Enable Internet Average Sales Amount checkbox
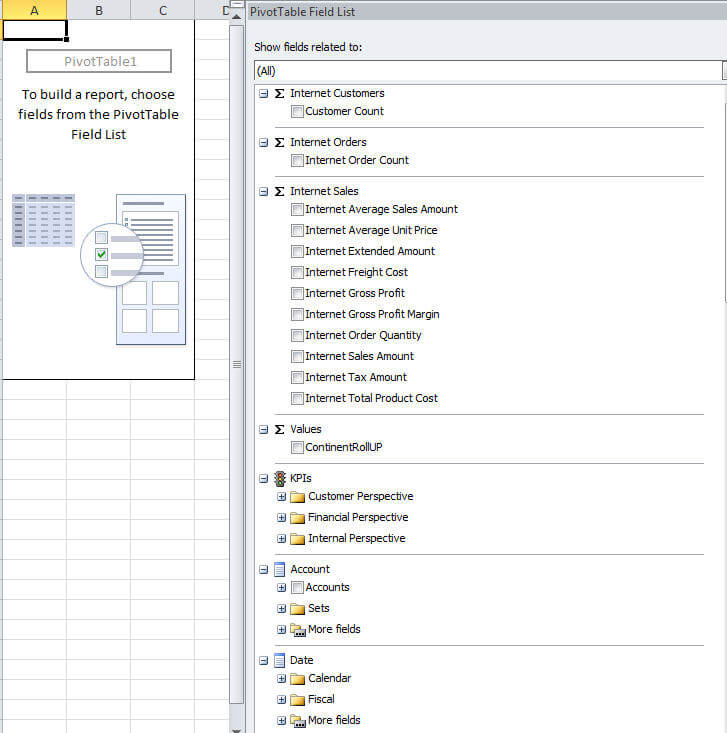The height and width of the screenshot is (733, 727). (297, 209)
